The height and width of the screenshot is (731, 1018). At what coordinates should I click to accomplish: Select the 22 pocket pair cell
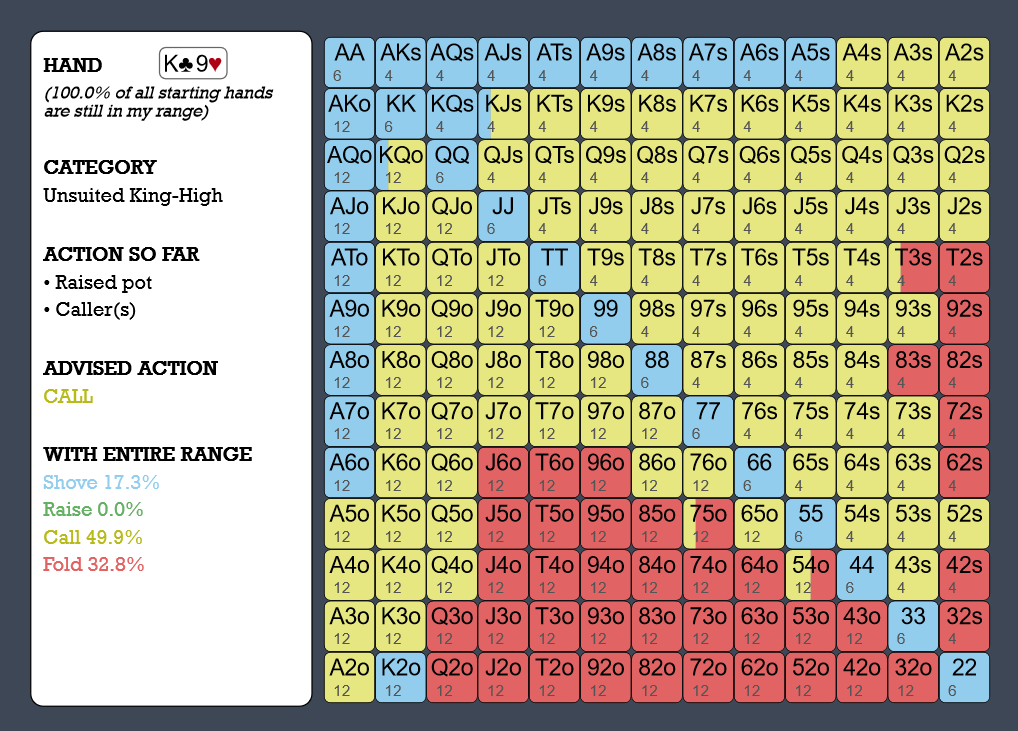[x=965, y=678]
